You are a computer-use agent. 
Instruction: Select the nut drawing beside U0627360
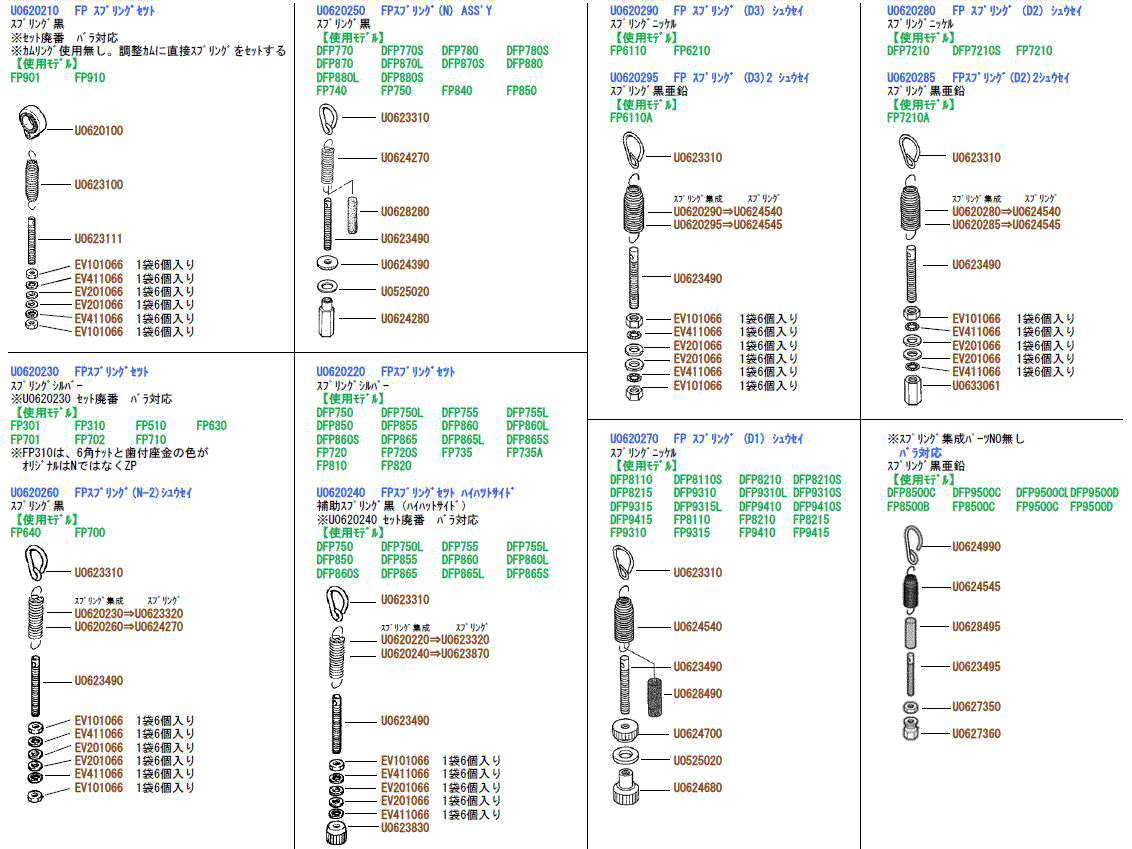point(911,729)
